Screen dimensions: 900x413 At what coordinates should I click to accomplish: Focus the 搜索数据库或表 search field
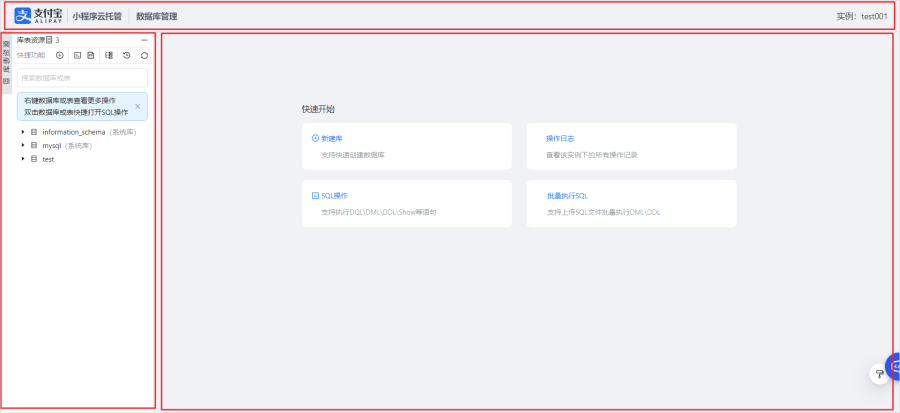tap(82, 77)
